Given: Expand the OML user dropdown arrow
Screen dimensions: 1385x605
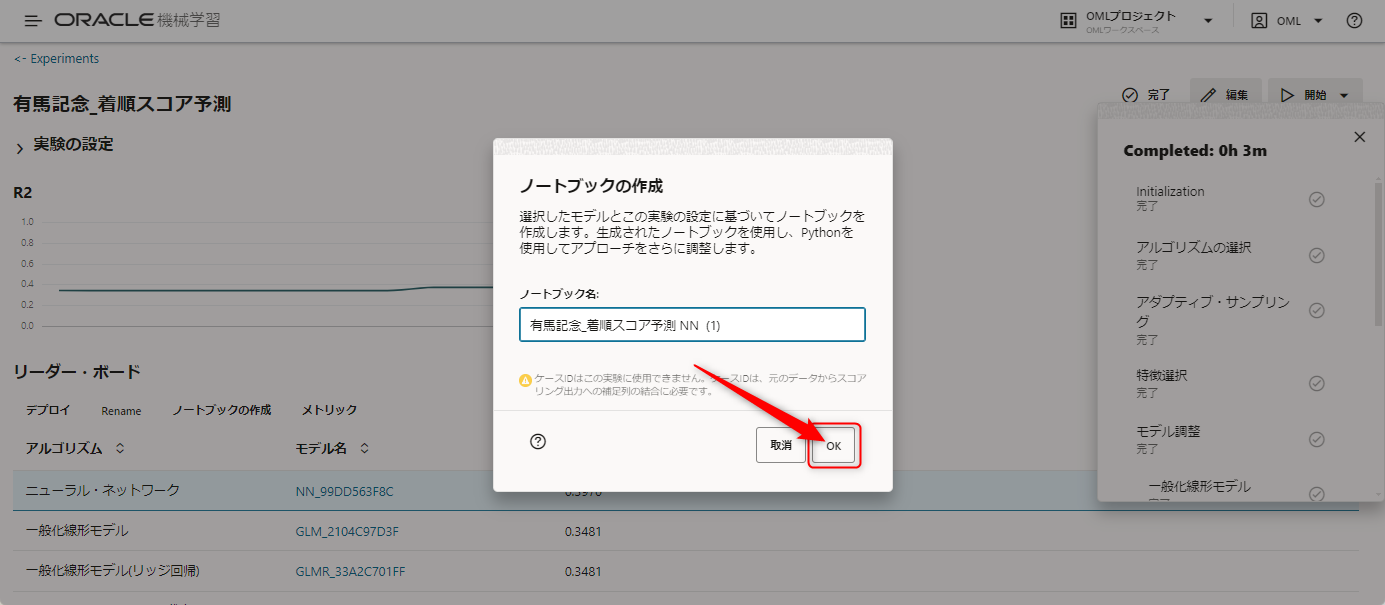Looking at the screenshot, I should pyautogui.click(x=1318, y=21).
